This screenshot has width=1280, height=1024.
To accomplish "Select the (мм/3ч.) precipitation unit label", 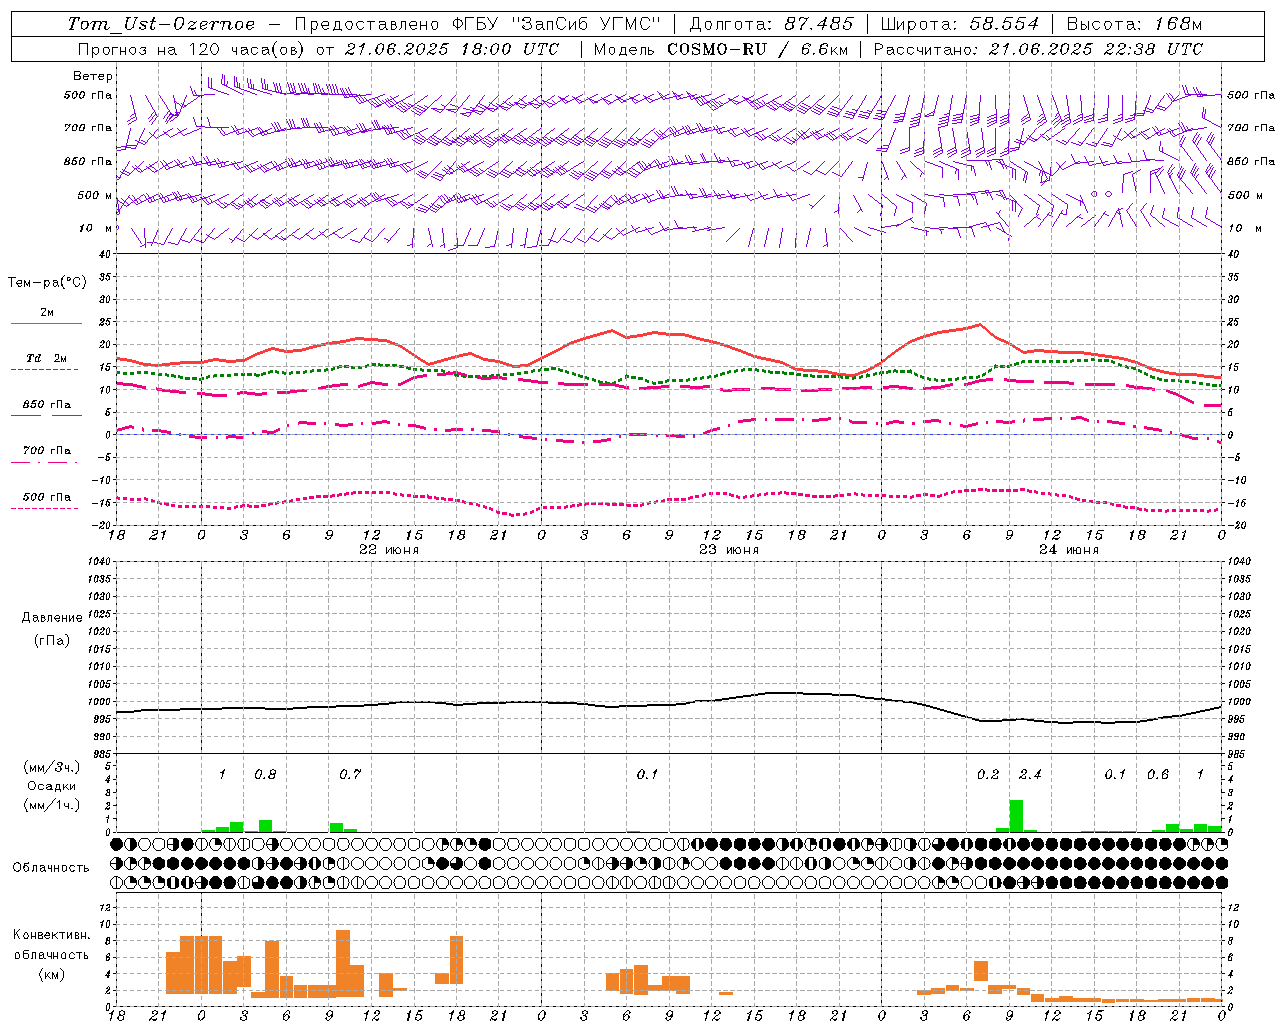I will (x=50, y=767).
